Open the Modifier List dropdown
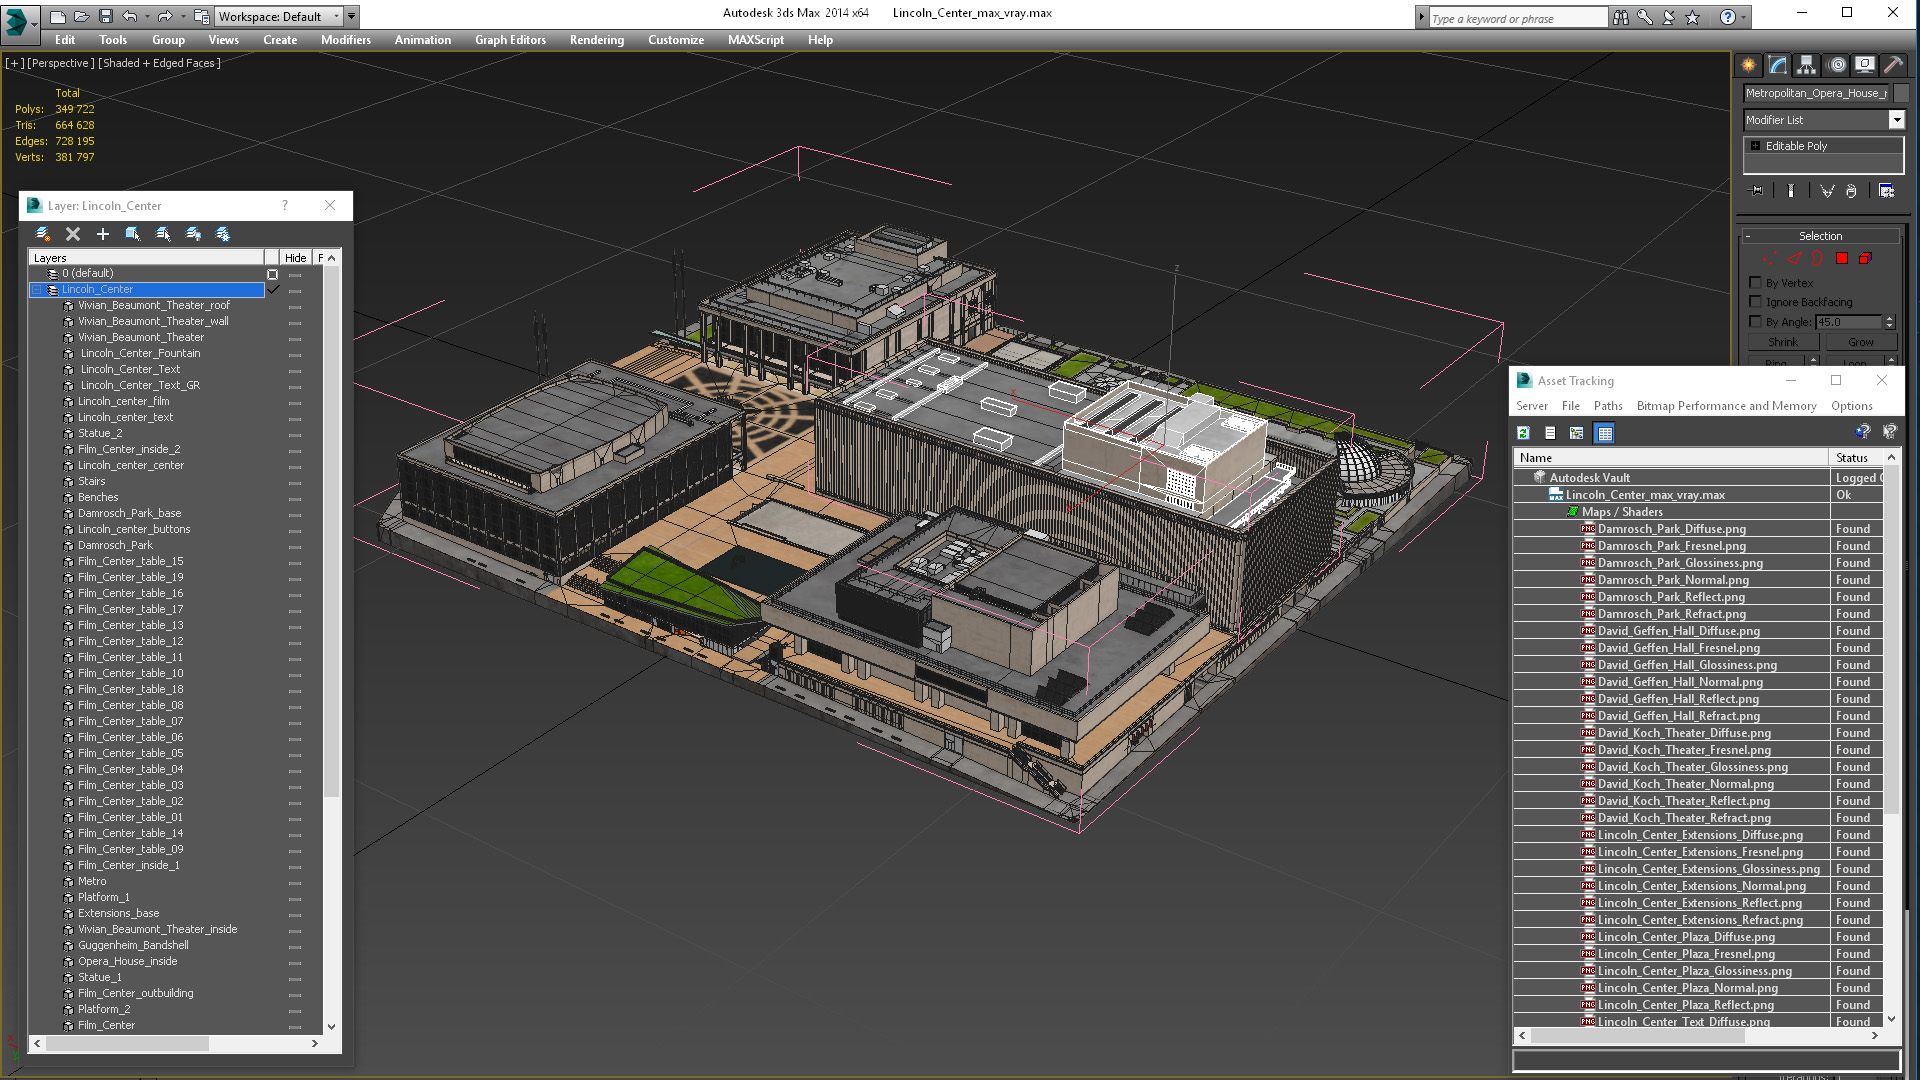The image size is (1920, 1080). tap(1896, 120)
